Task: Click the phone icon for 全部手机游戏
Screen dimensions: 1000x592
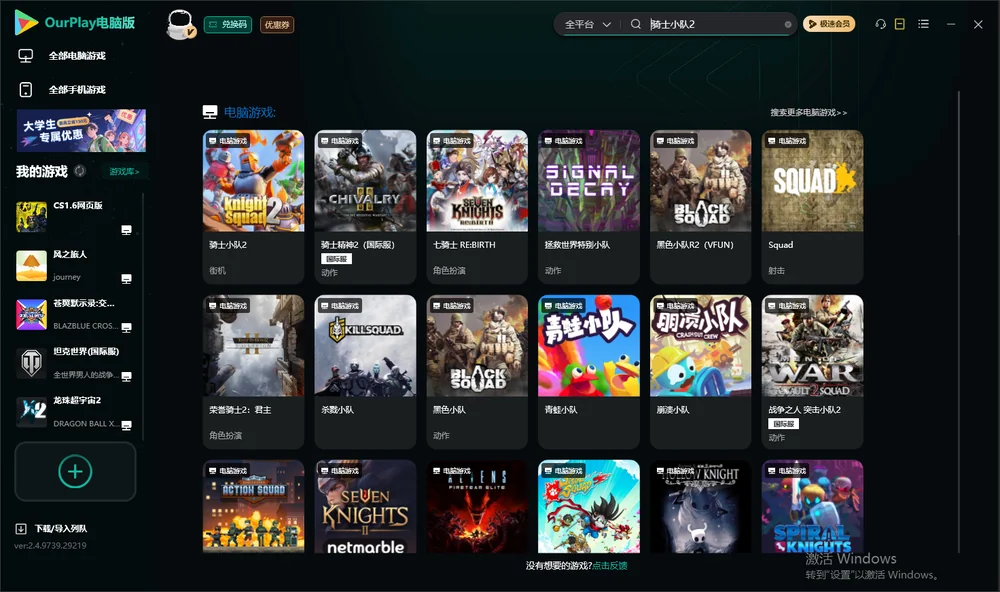Action: coord(26,89)
